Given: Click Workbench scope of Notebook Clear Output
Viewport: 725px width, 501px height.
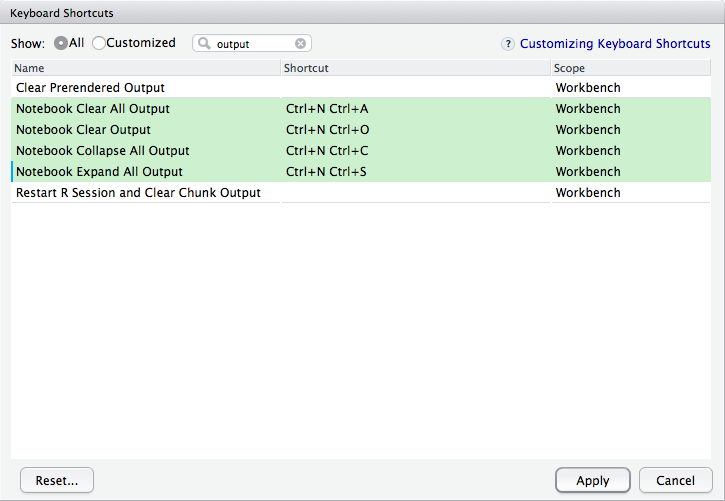Looking at the screenshot, I should (x=631, y=129).
